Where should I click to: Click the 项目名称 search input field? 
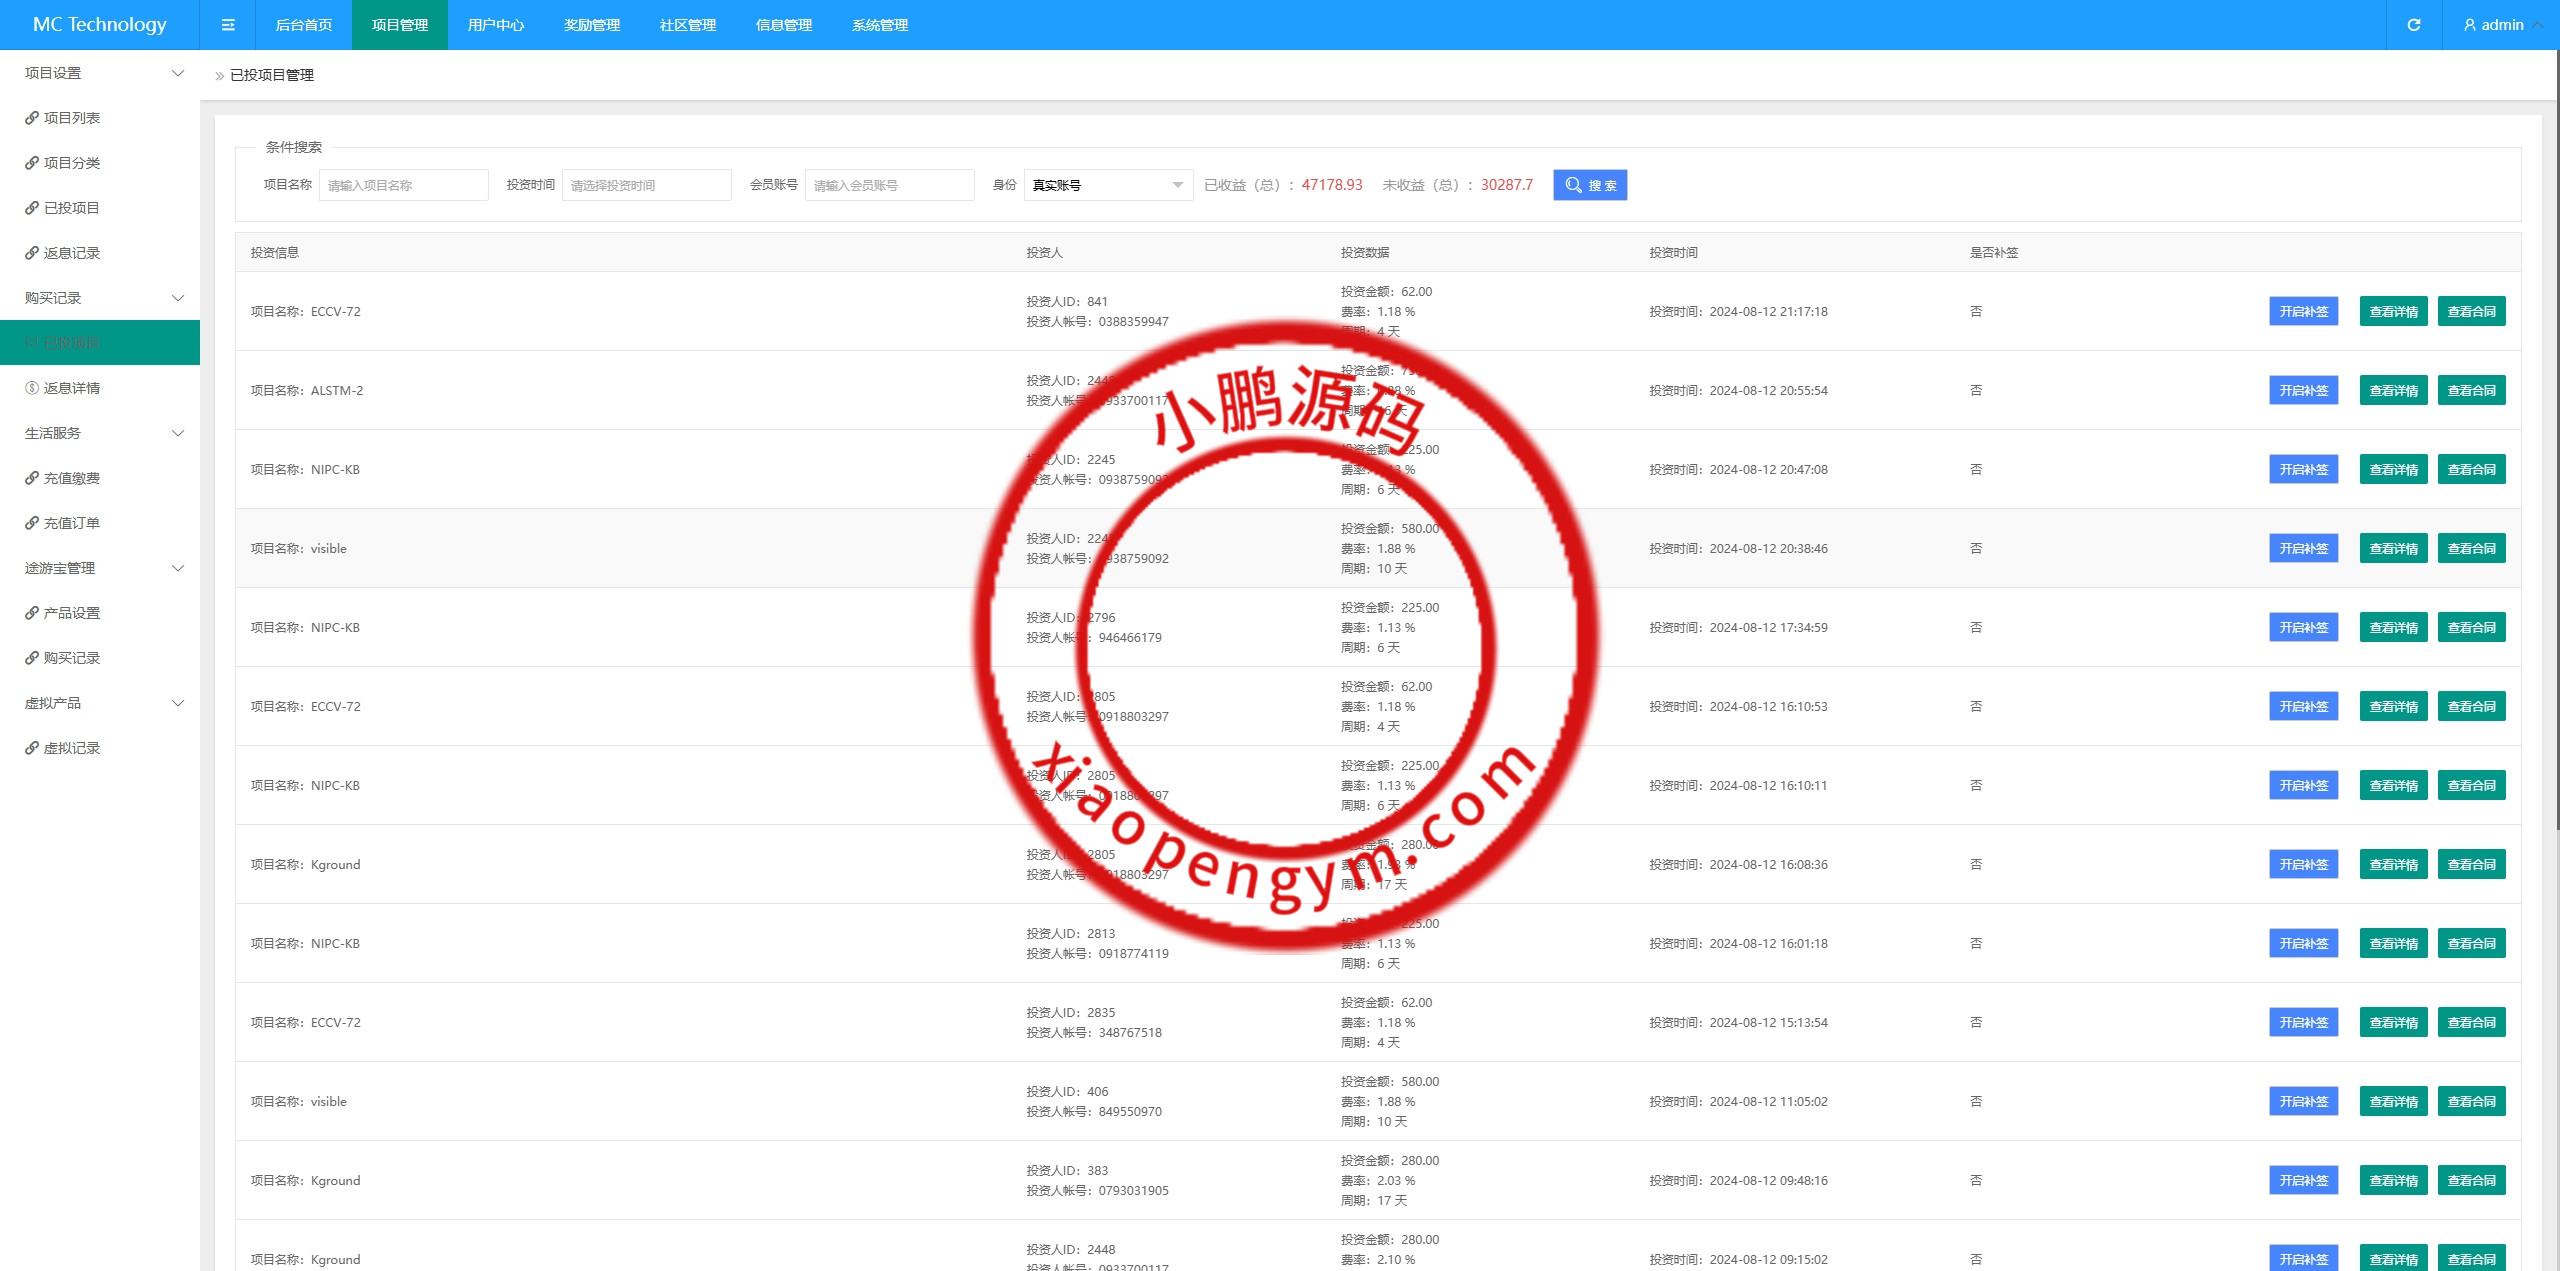403,185
